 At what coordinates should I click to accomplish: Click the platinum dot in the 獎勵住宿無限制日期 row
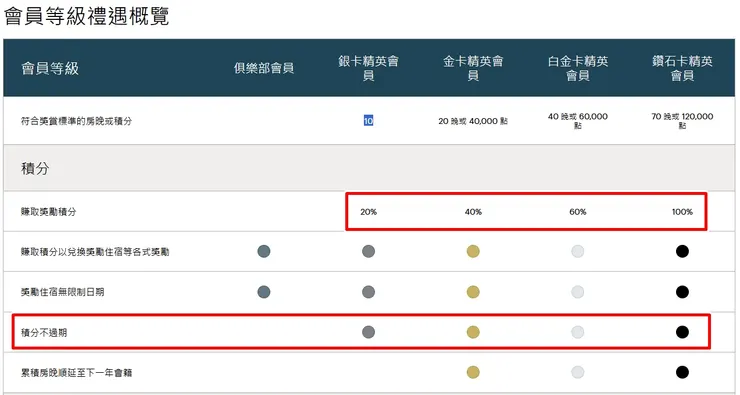point(578,292)
